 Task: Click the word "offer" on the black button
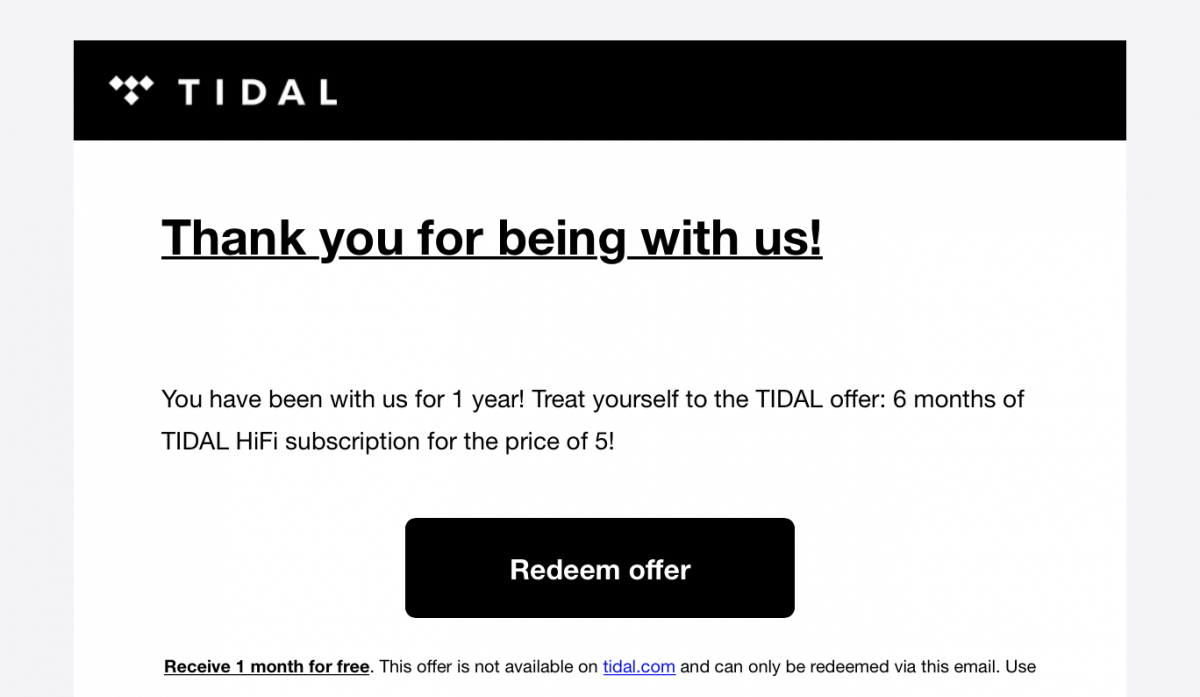pyautogui.click(x=660, y=570)
